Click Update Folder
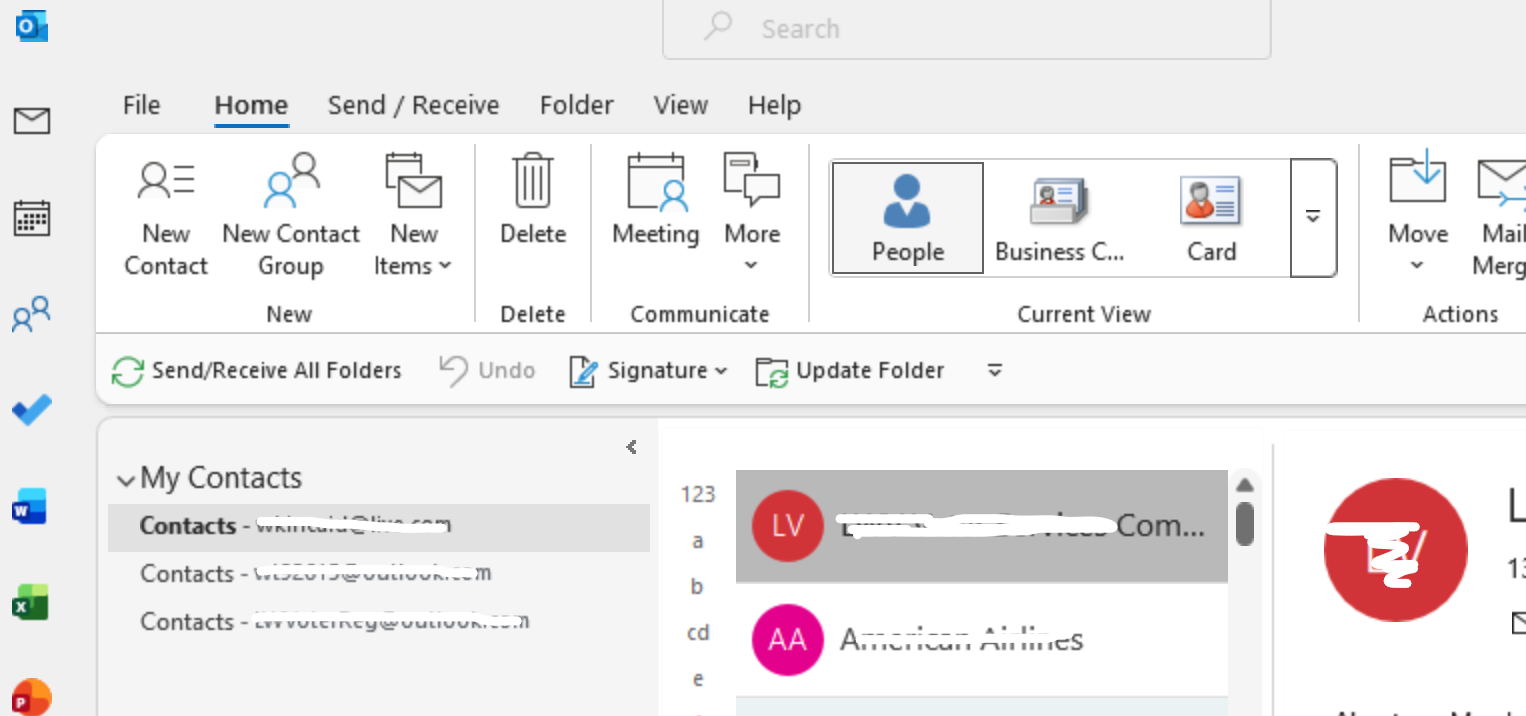 (849, 371)
